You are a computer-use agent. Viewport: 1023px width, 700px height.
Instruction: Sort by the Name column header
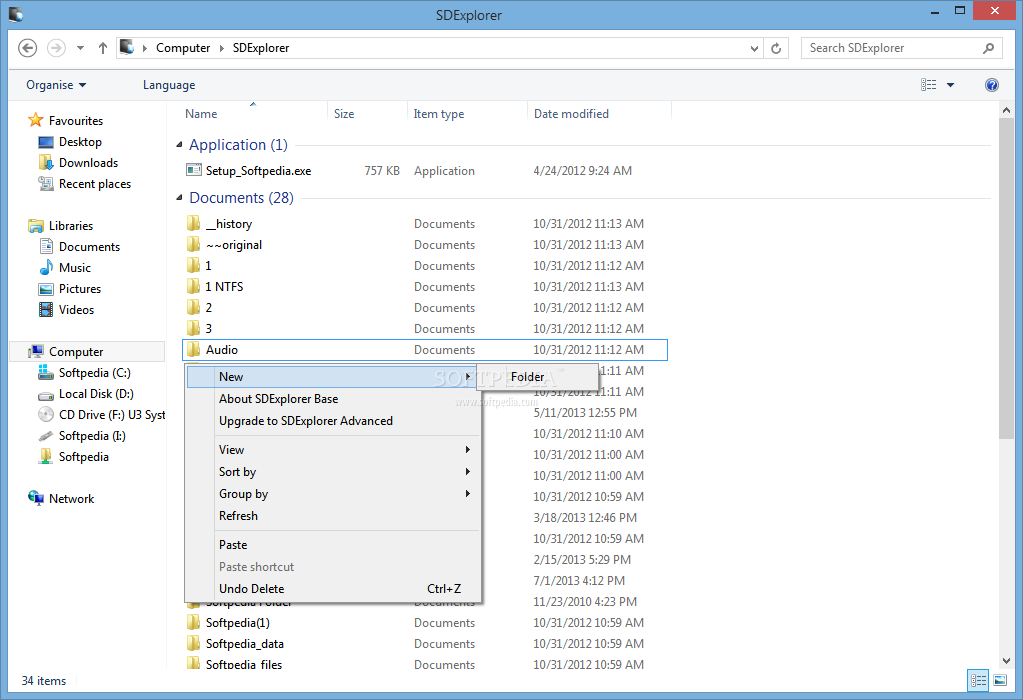click(x=201, y=114)
